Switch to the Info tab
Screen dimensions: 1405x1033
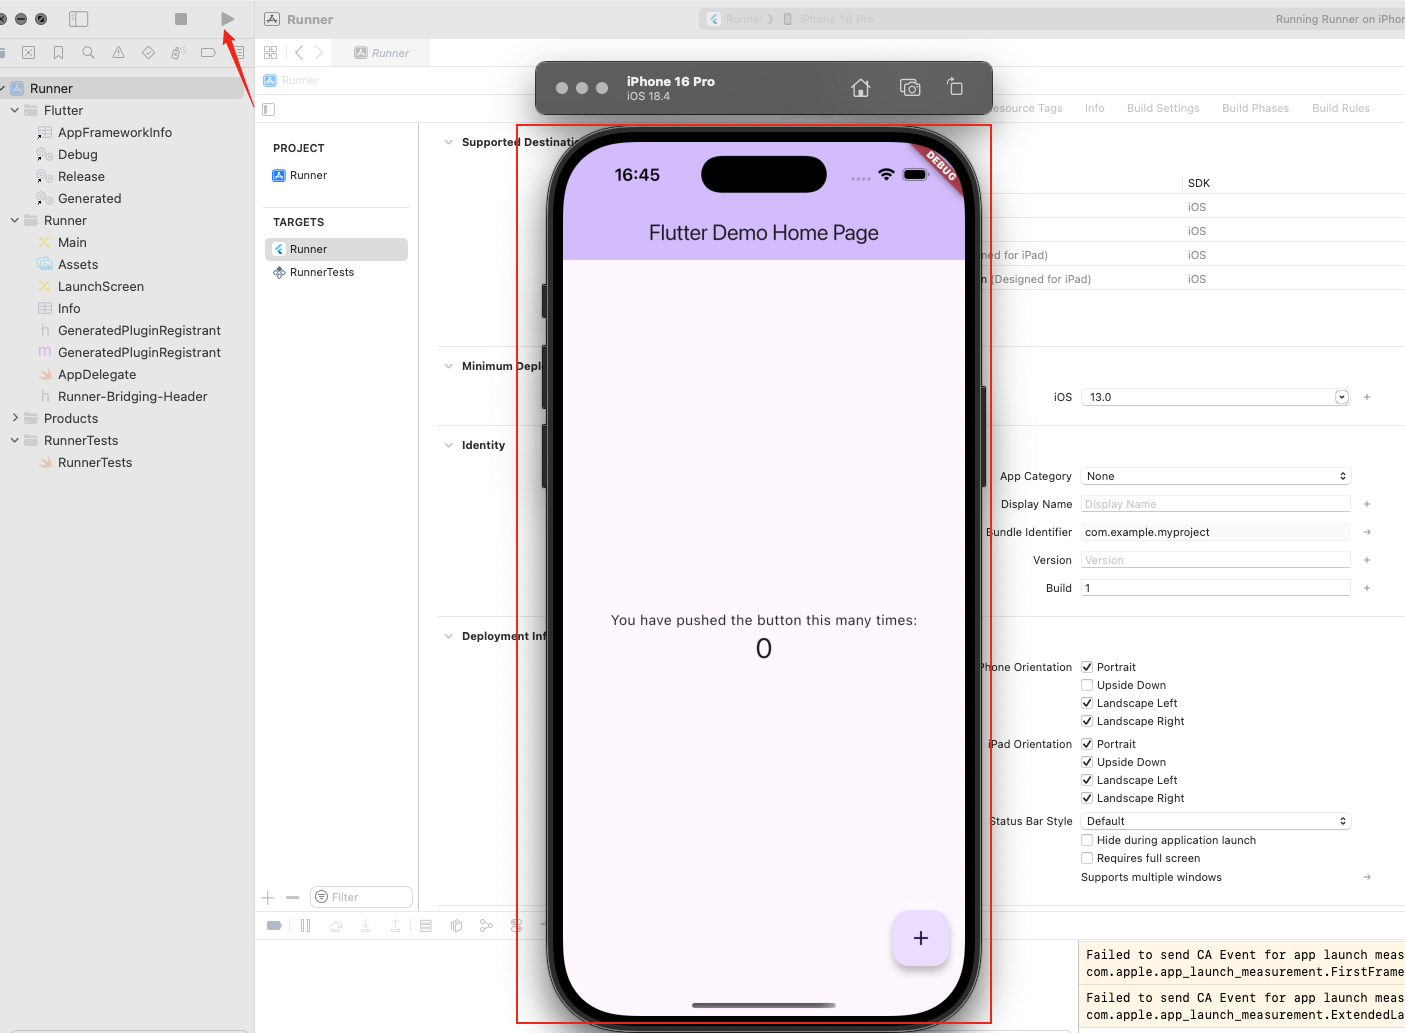pos(1095,108)
